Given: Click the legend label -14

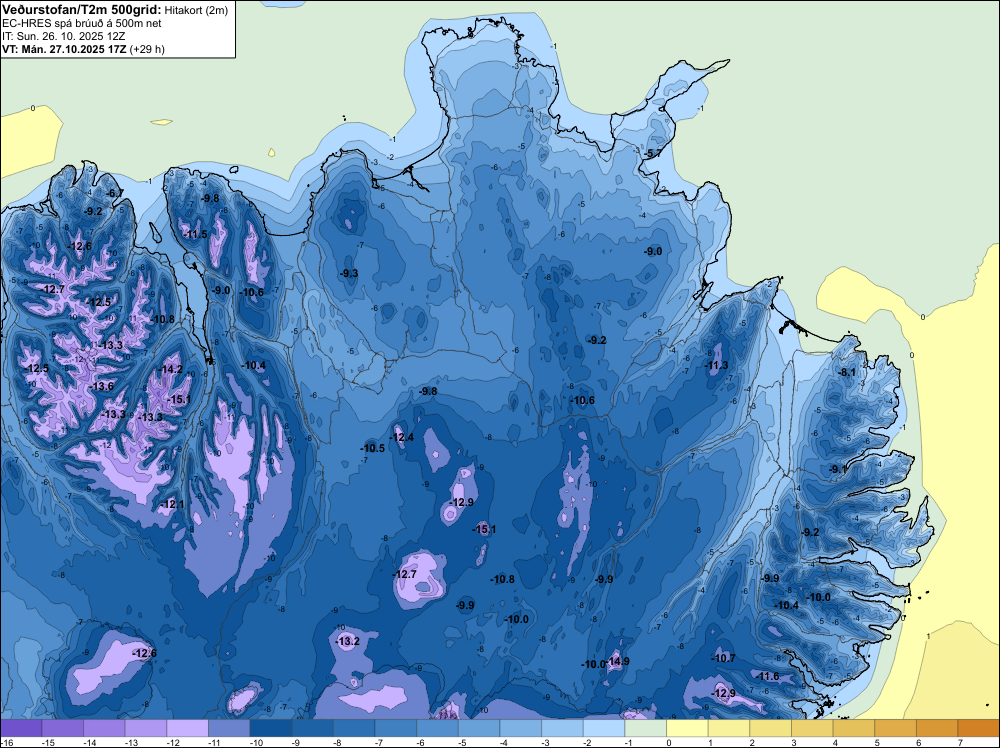Looking at the screenshot, I should (89, 743).
